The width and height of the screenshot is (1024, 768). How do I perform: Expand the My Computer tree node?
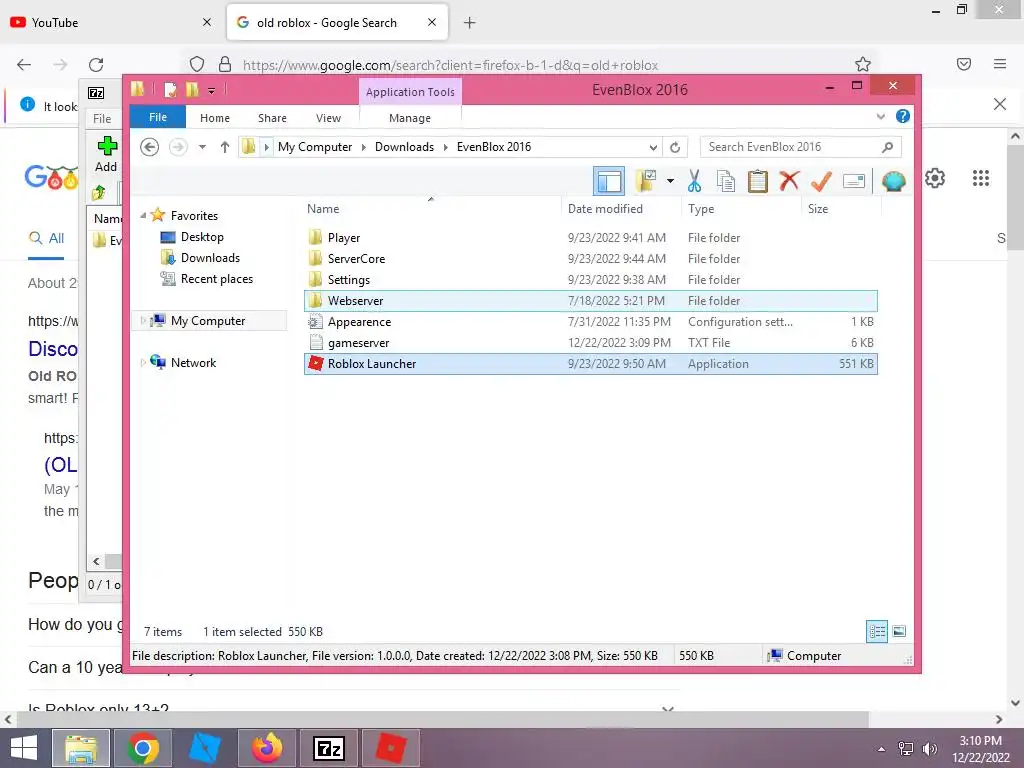(143, 320)
